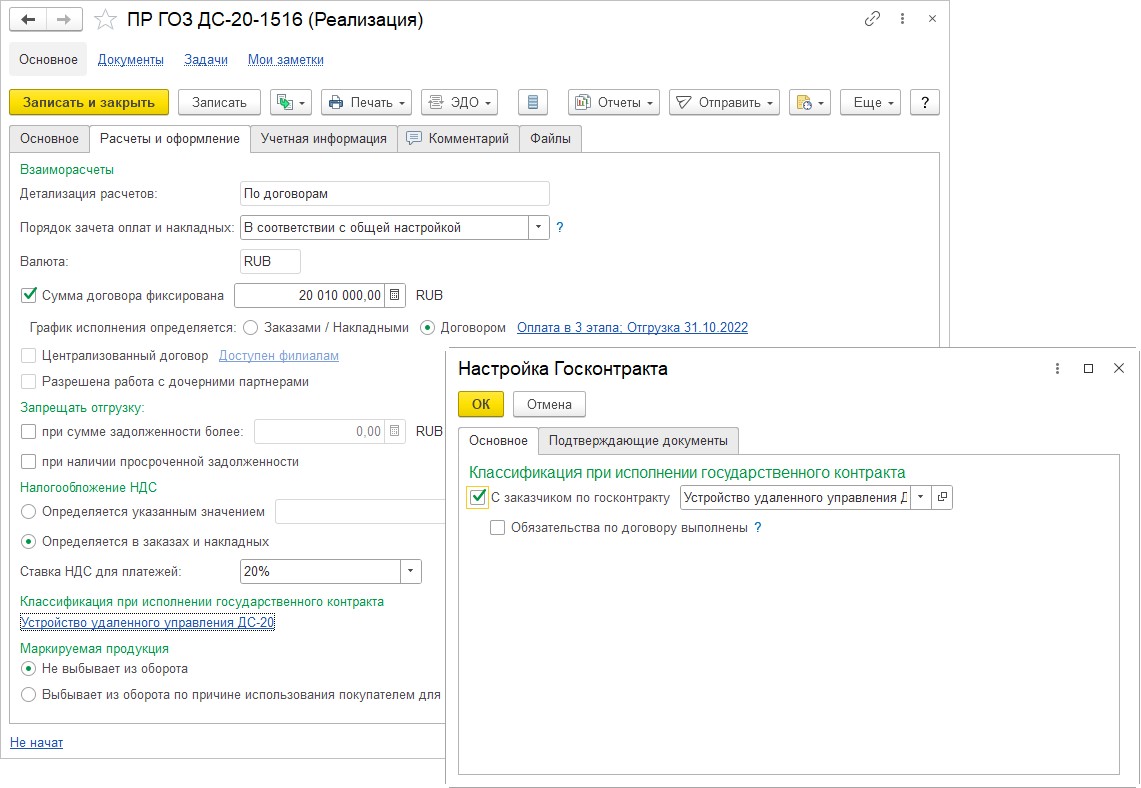Go forward with the right arrow button
1141x788 pixels.
(64, 20)
